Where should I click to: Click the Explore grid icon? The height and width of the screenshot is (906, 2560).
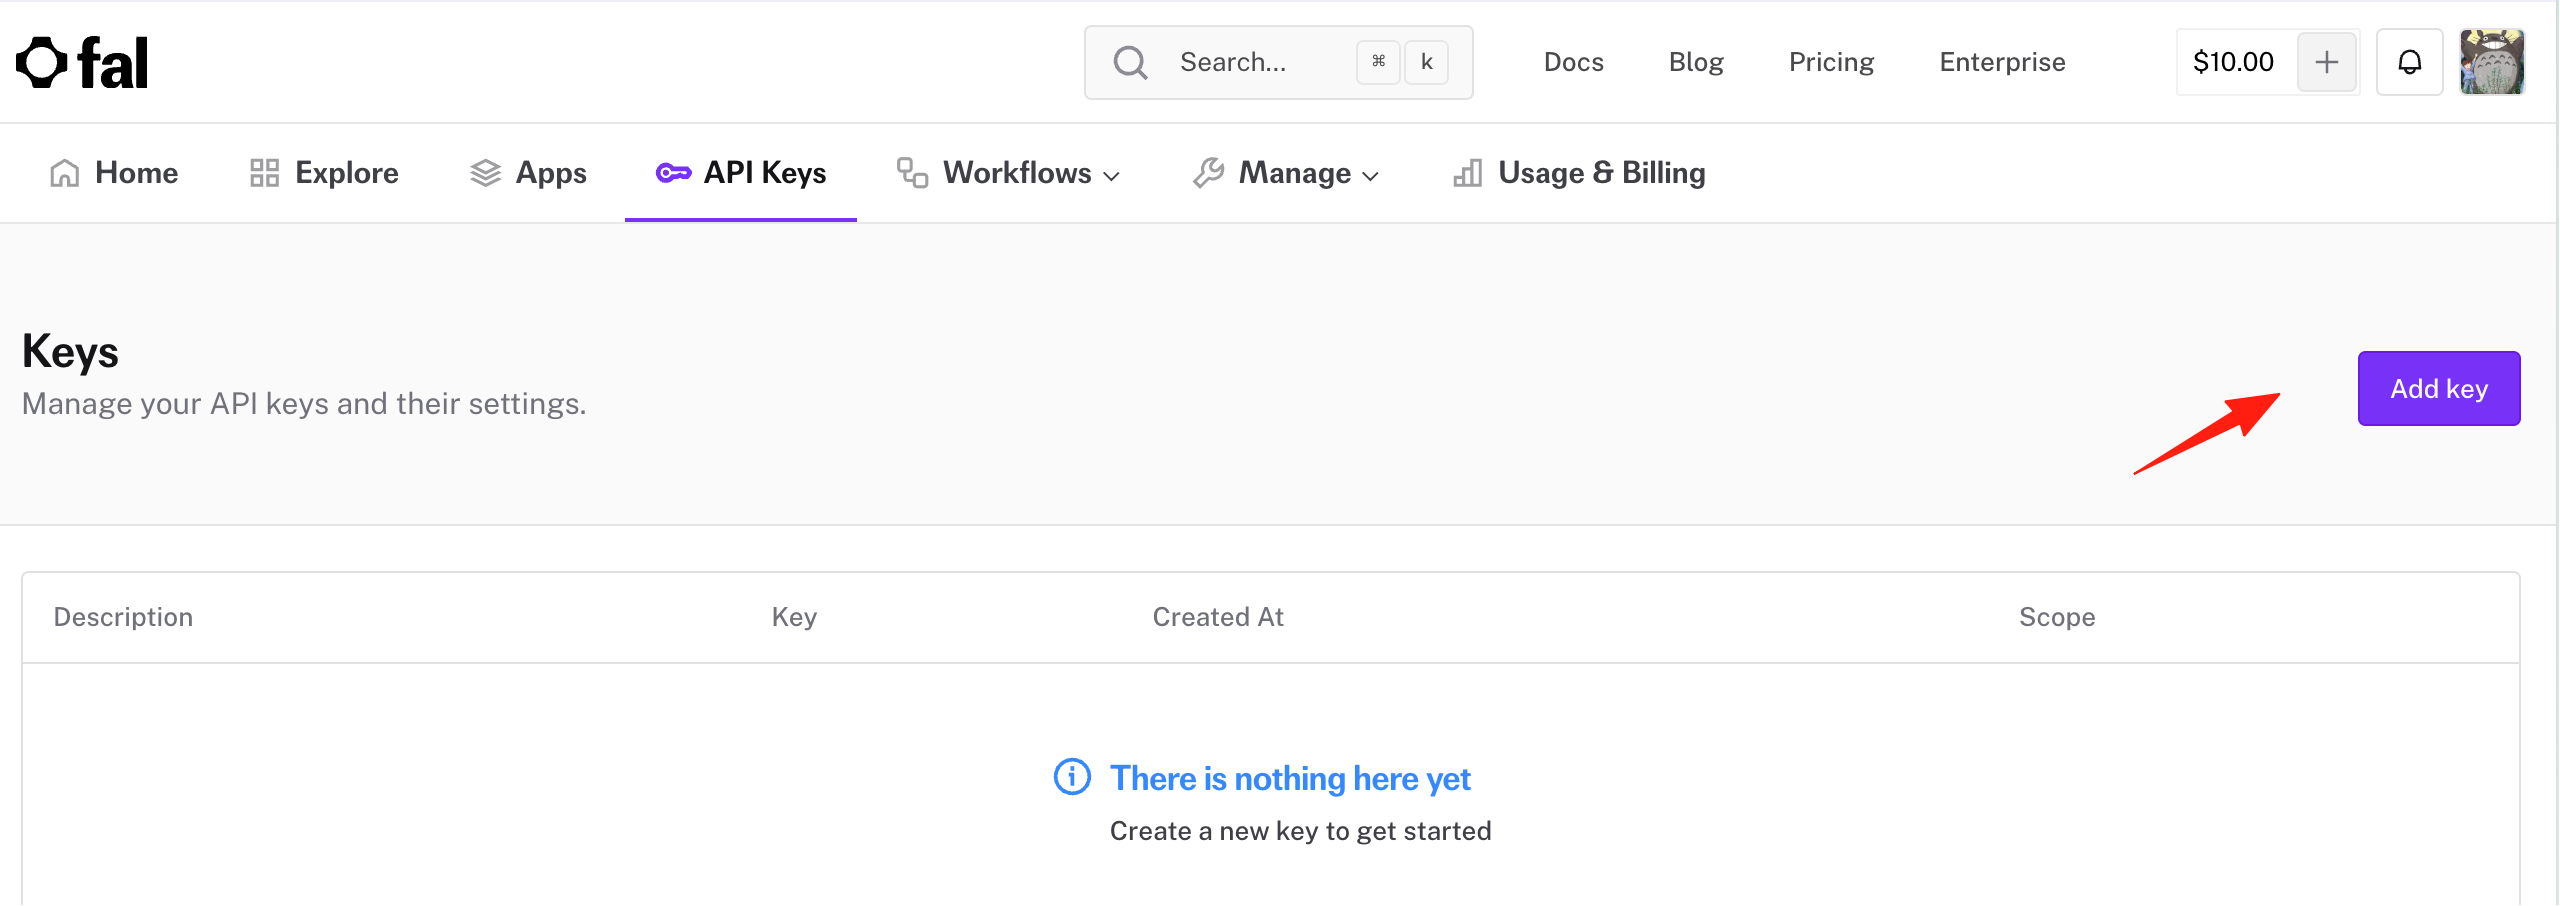pyautogui.click(x=264, y=173)
